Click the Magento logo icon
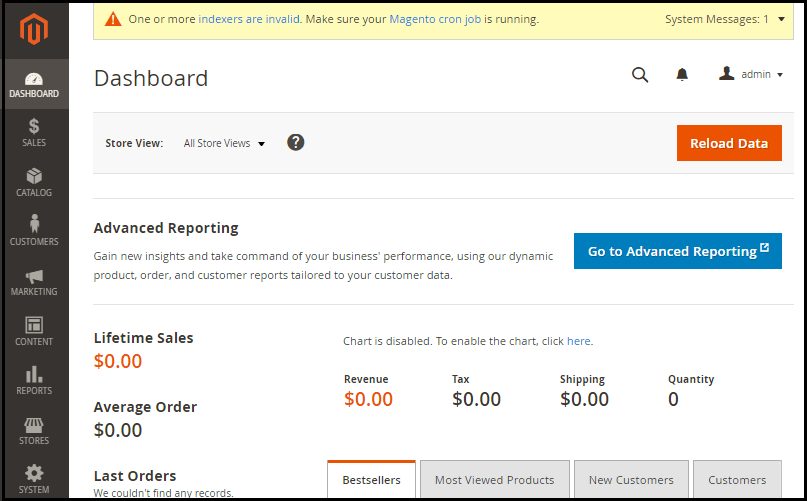This screenshot has height=501, width=807. (x=35, y=30)
